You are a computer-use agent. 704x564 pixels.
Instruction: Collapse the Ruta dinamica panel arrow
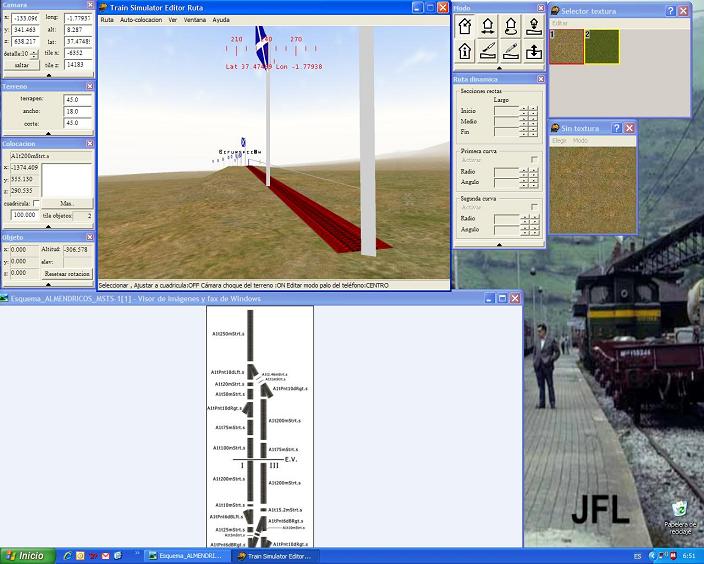499,242
